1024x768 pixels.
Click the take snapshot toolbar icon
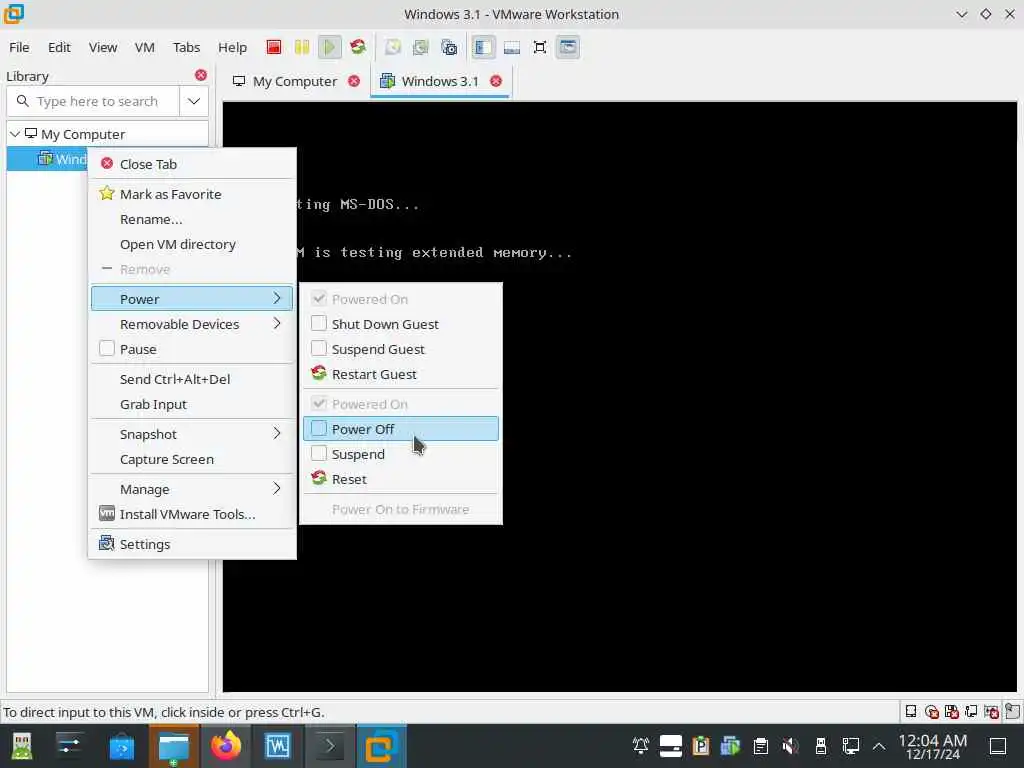coord(392,47)
